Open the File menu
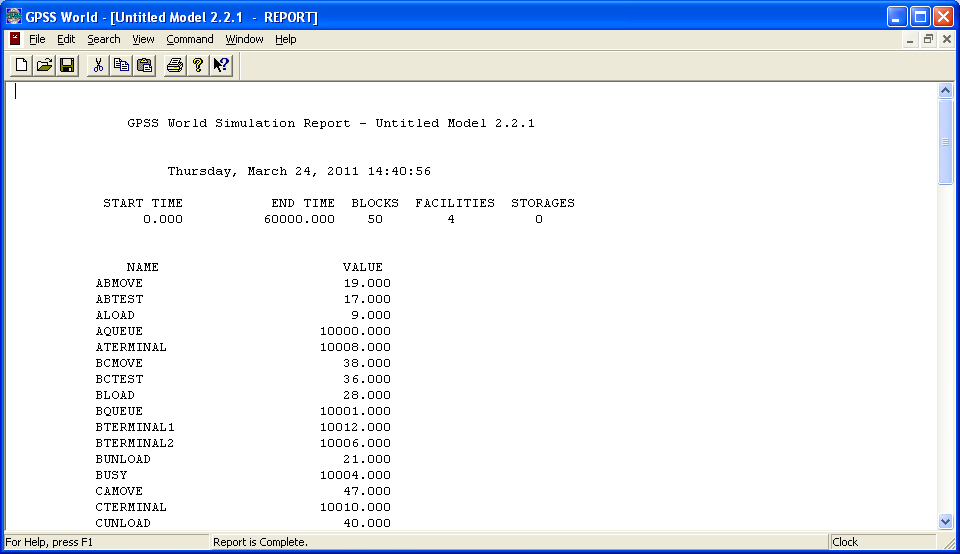 pos(37,39)
